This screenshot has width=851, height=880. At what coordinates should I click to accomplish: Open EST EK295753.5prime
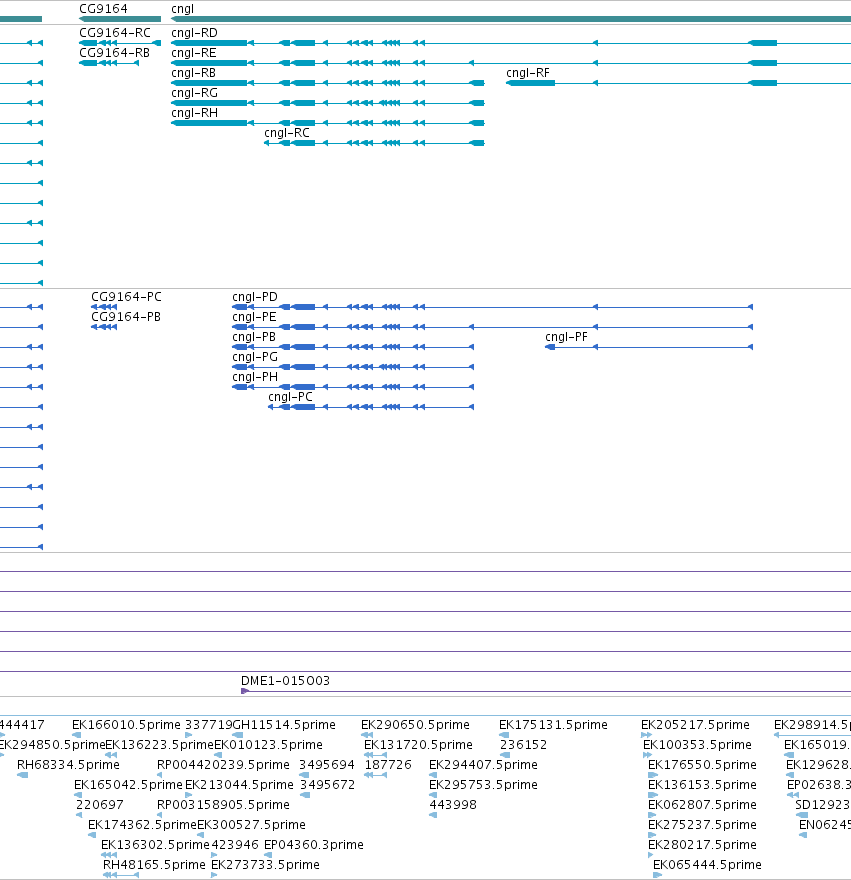point(483,785)
